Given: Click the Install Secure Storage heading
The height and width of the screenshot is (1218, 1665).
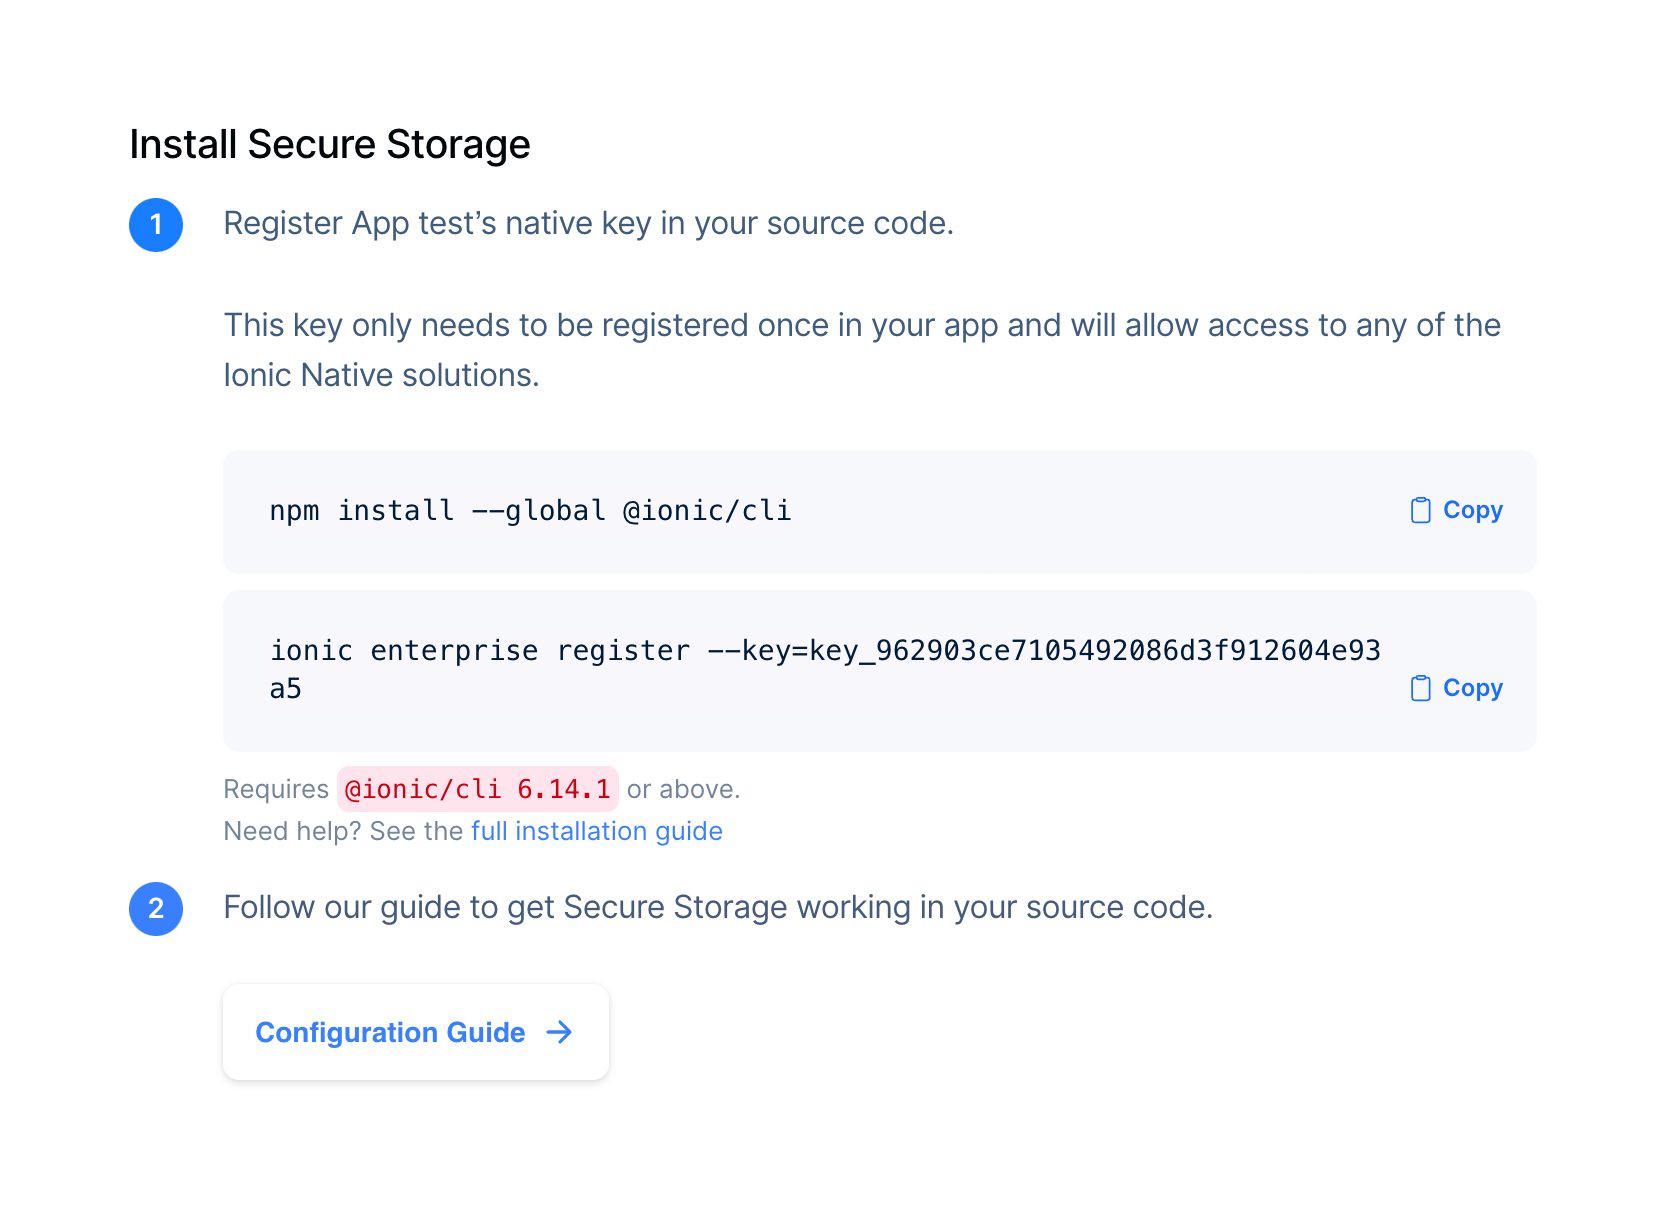Looking at the screenshot, I should click(330, 145).
